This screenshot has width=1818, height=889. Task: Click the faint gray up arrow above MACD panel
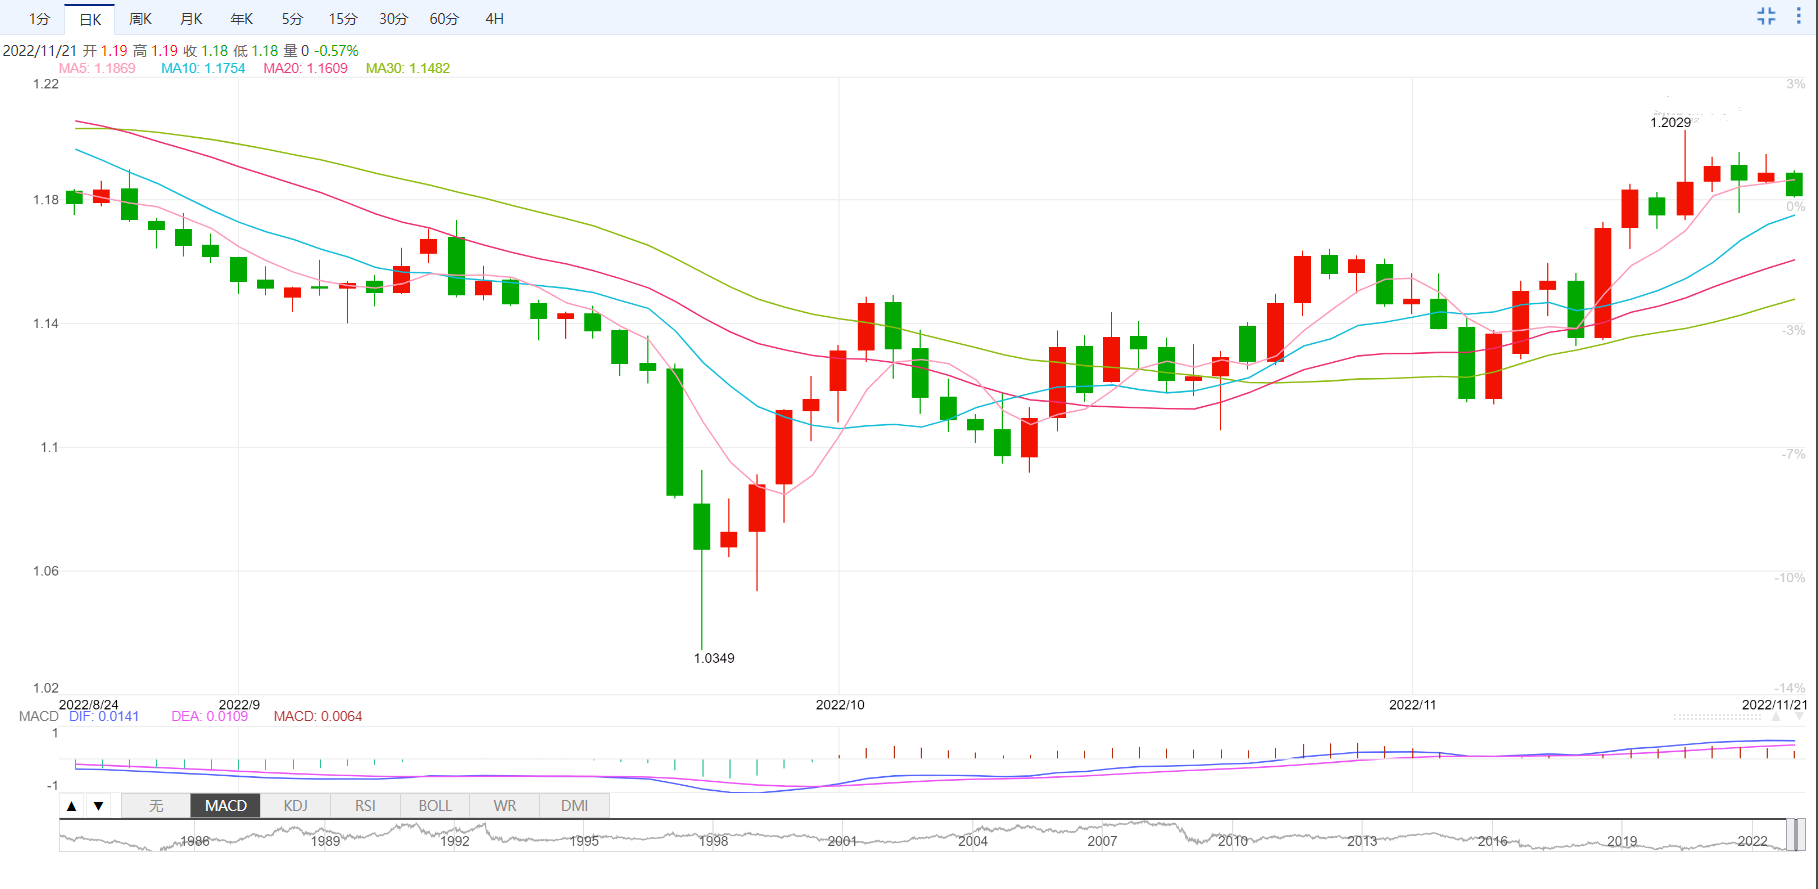[x=1776, y=717]
